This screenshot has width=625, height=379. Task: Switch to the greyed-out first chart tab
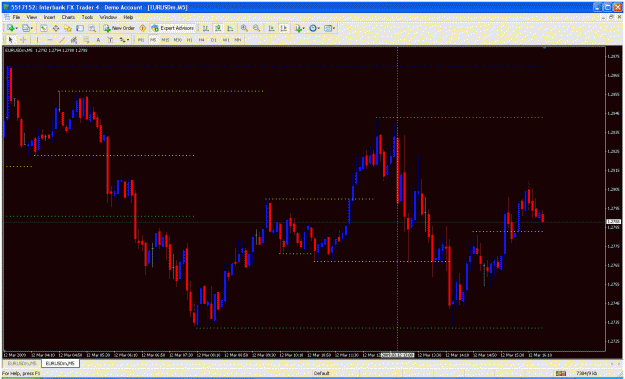point(22,363)
